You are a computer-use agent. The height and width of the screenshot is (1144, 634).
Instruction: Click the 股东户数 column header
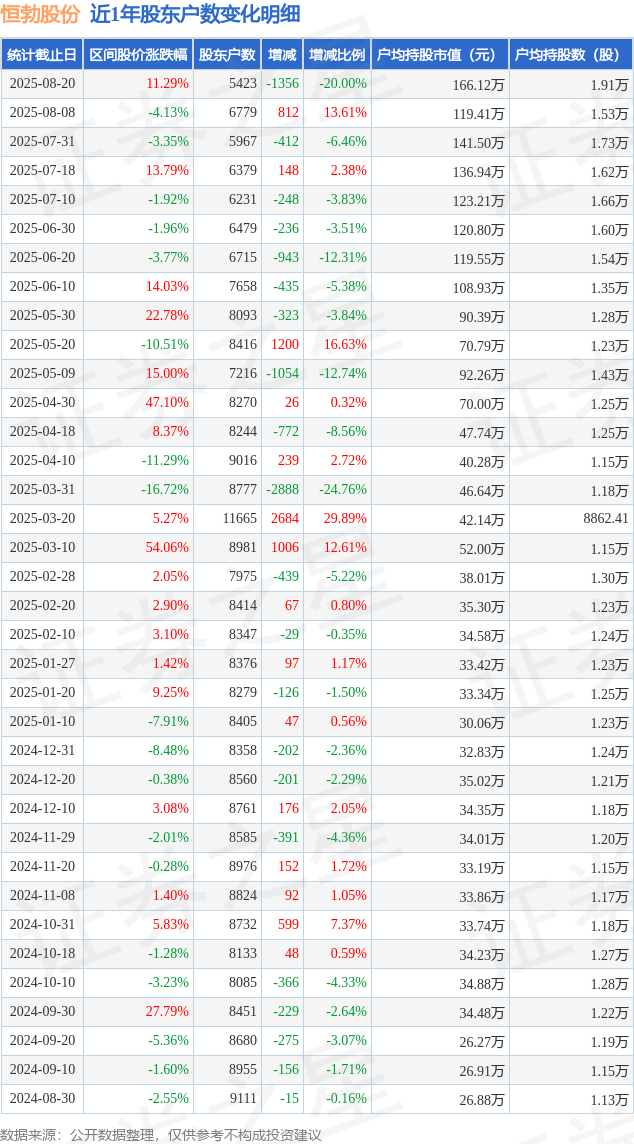pyautogui.click(x=227, y=55)
